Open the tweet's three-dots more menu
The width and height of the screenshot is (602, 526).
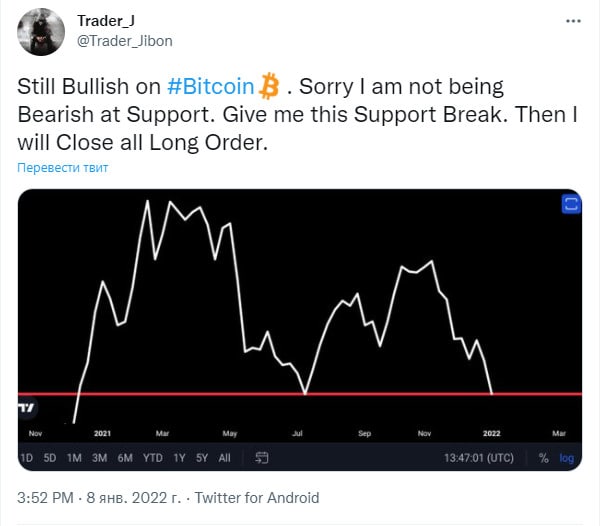click(571, 20)
